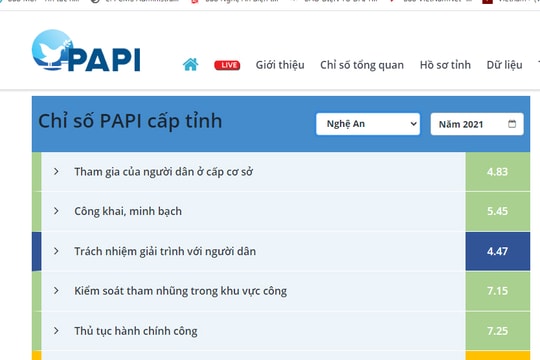Viewport: 540px width, 360px height.
Task: Expand Trách nhiệm giải trình chevron
Action: click(x=56, y=251)
